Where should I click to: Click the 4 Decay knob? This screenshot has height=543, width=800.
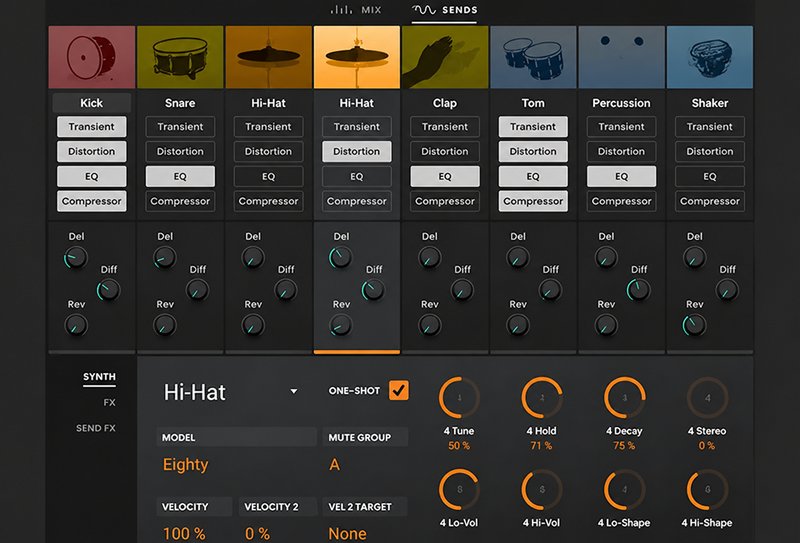point(624,398)
